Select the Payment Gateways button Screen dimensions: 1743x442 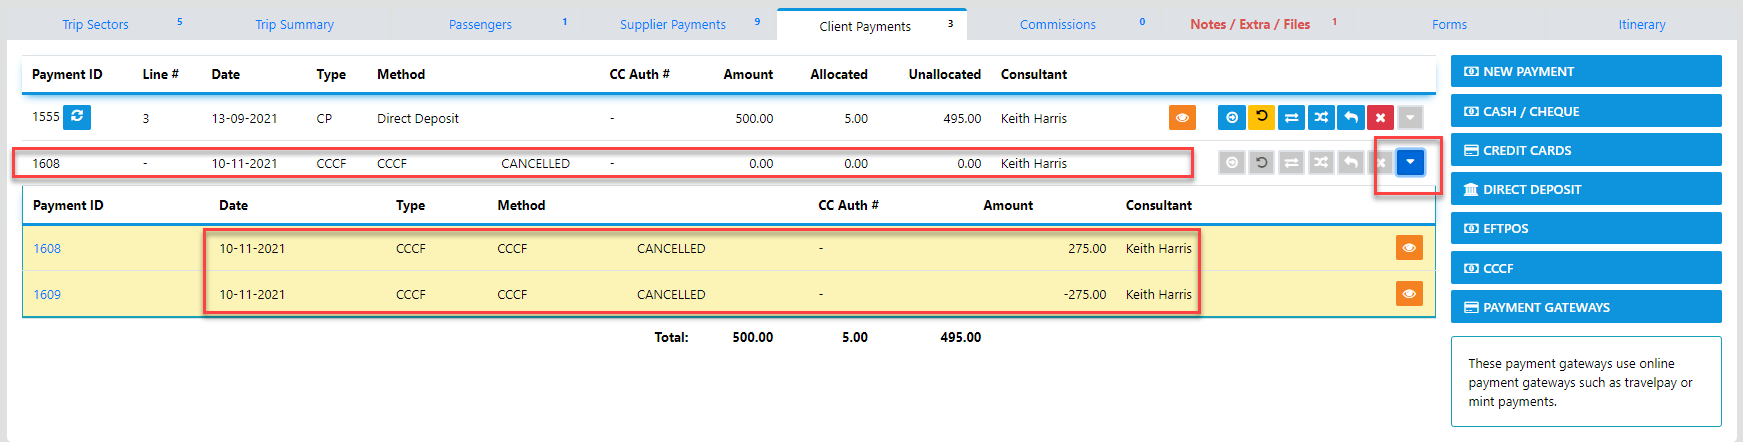[1585, 308]
